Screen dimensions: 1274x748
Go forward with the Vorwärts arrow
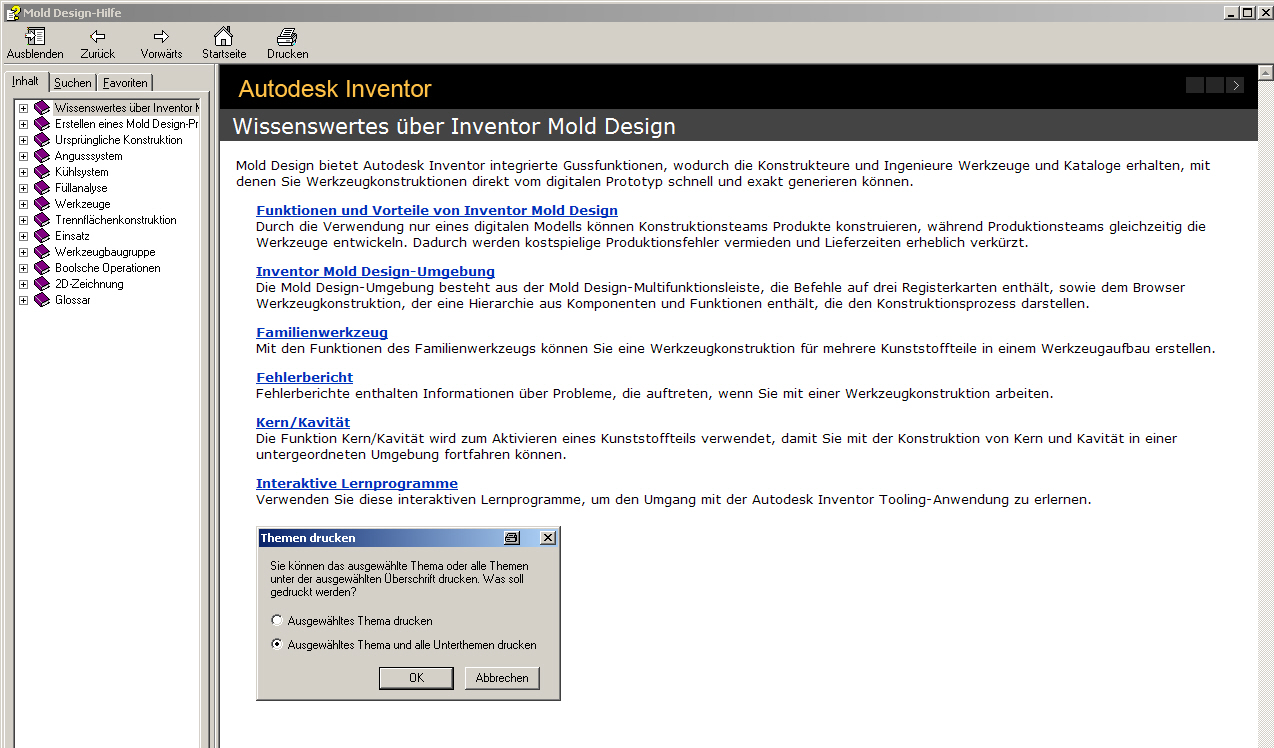[161, 36]
